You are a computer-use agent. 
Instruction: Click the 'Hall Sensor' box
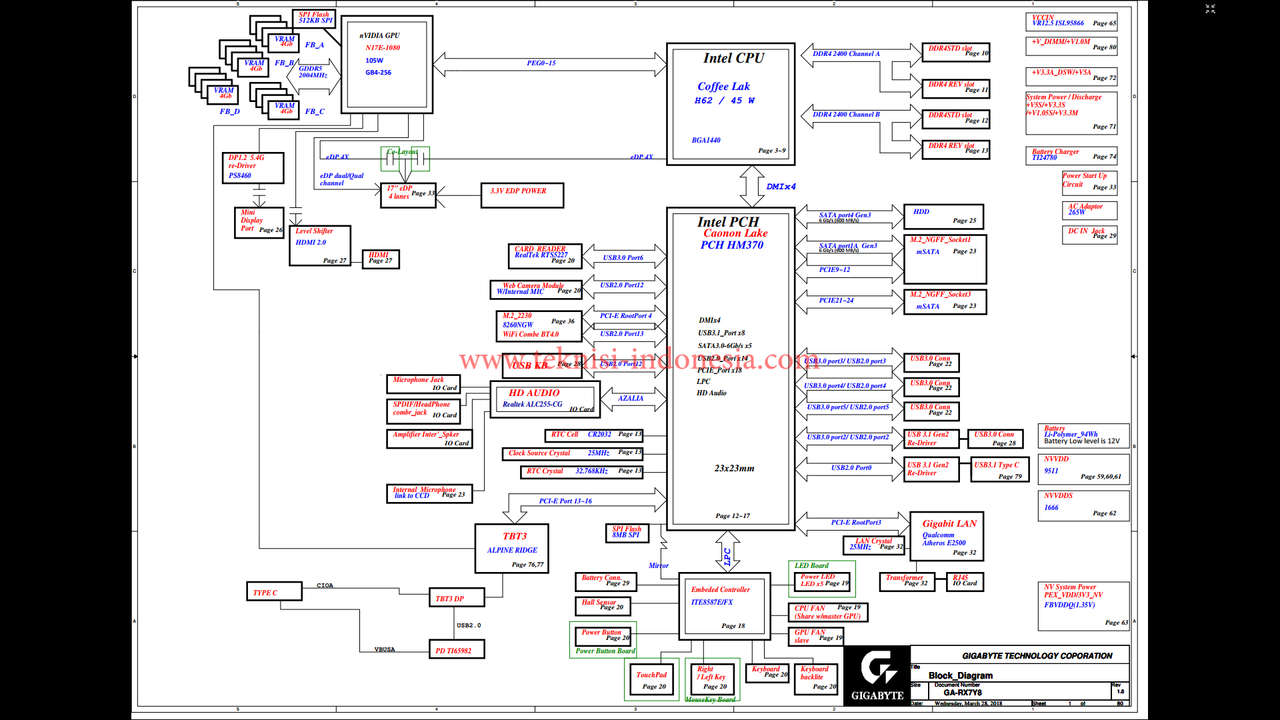click(x=603, y=604)
